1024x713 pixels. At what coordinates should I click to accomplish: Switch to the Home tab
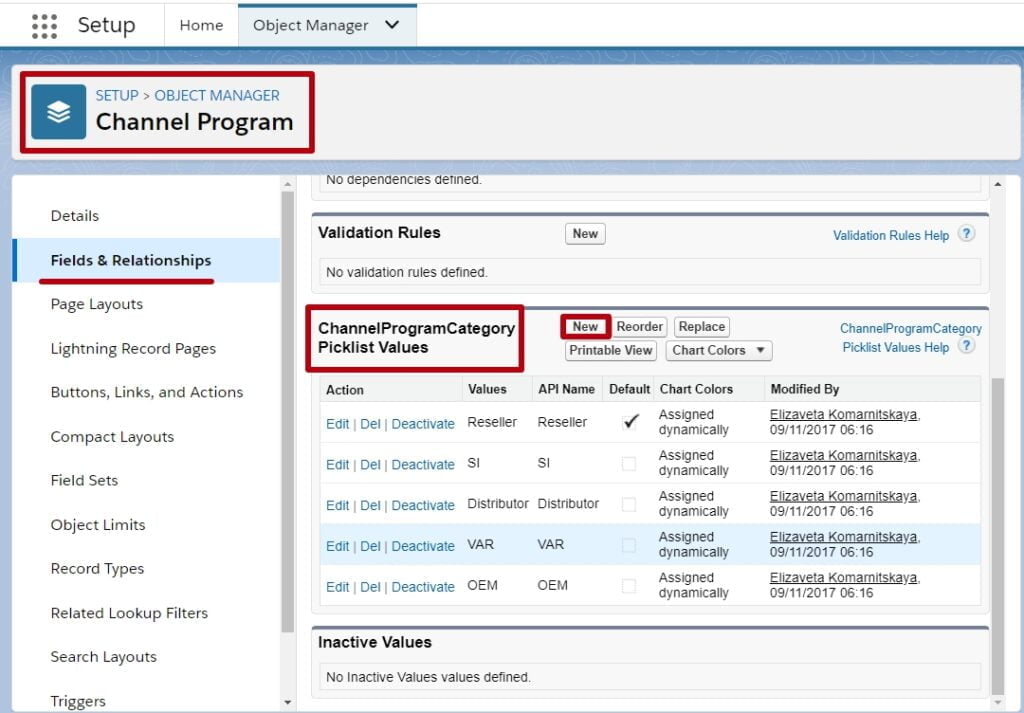(201, 25)
